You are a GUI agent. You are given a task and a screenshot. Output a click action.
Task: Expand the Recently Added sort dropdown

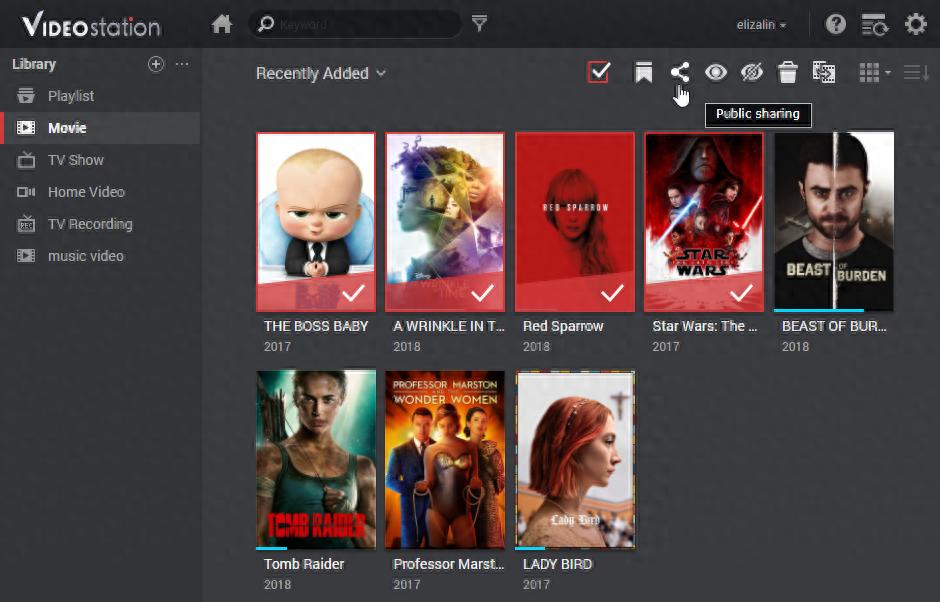[x=321, y=74]
